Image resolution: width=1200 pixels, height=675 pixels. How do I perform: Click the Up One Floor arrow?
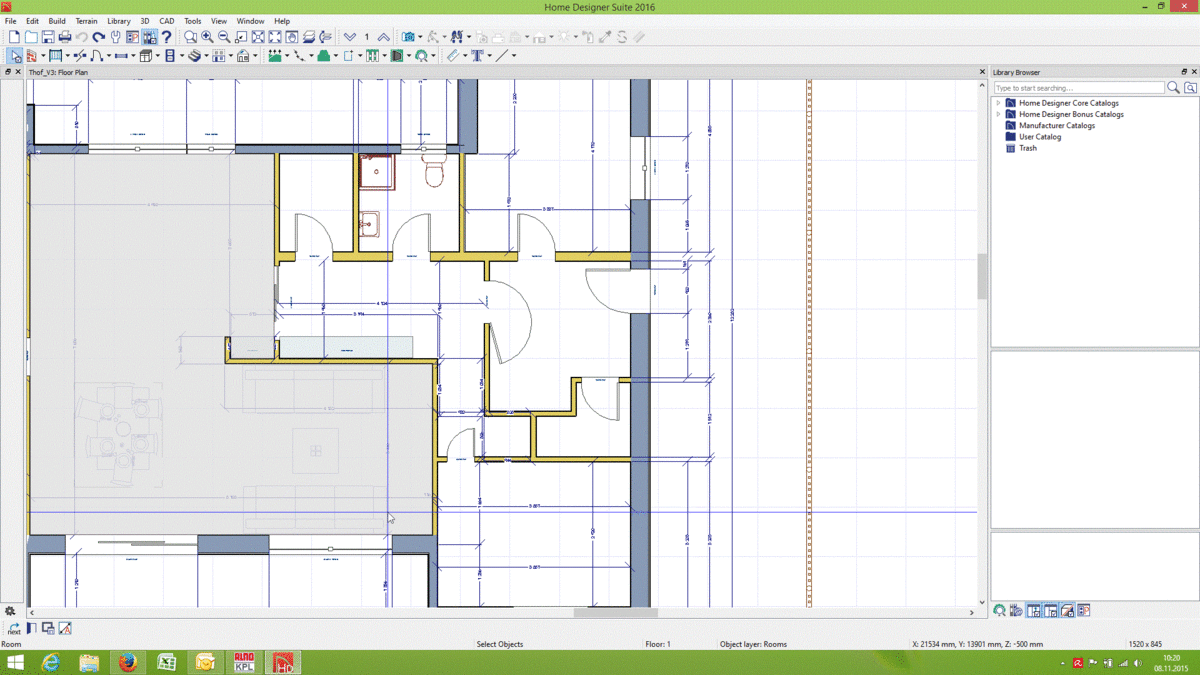pyautogui.click(x=384, y=37)
